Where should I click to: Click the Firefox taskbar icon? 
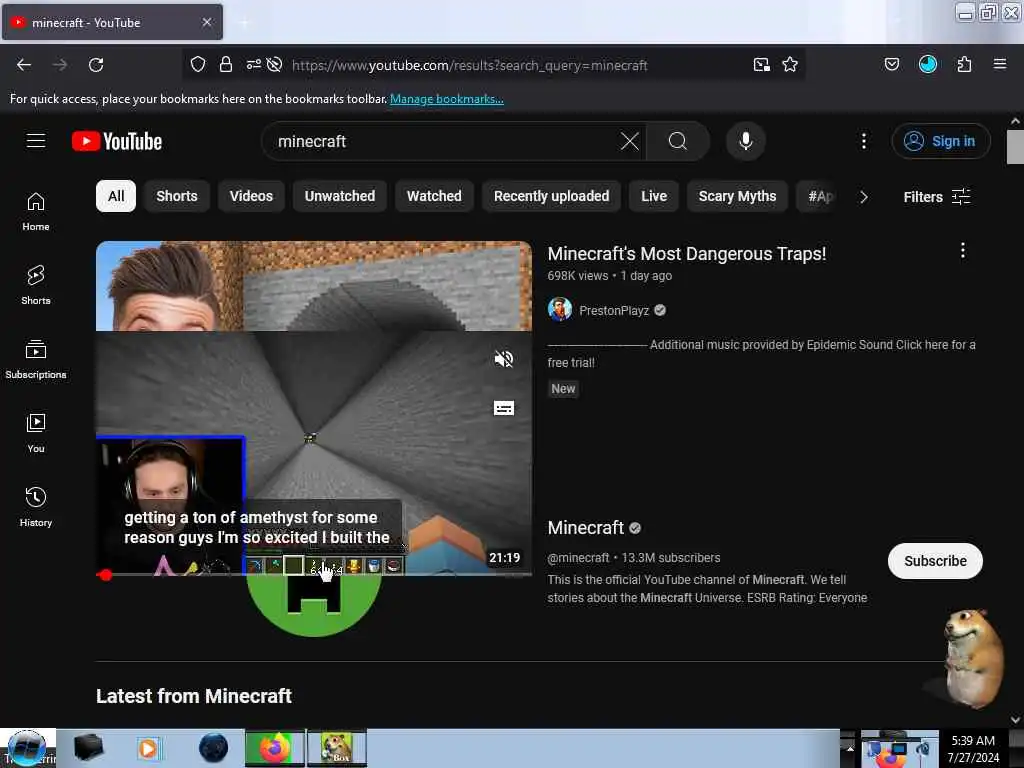(275, 748)
